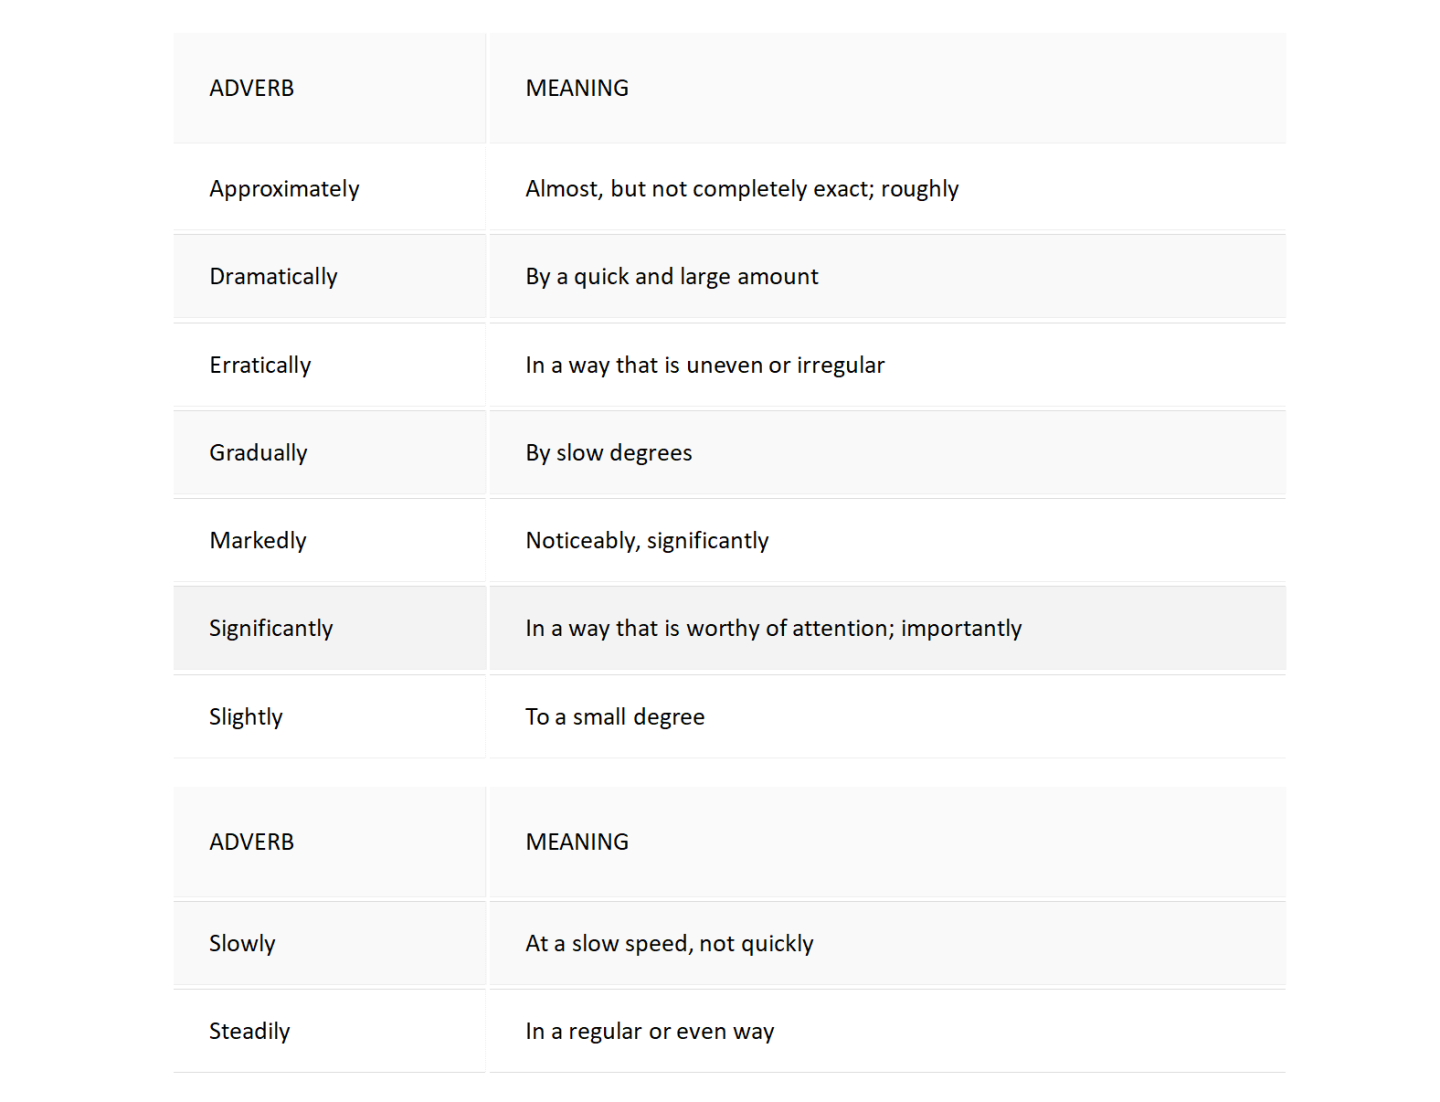This screenshot has width=1440, height=1102.
Task: Click 'In a way that is worthy of attention; importantly'
Action: click(774, 629)
